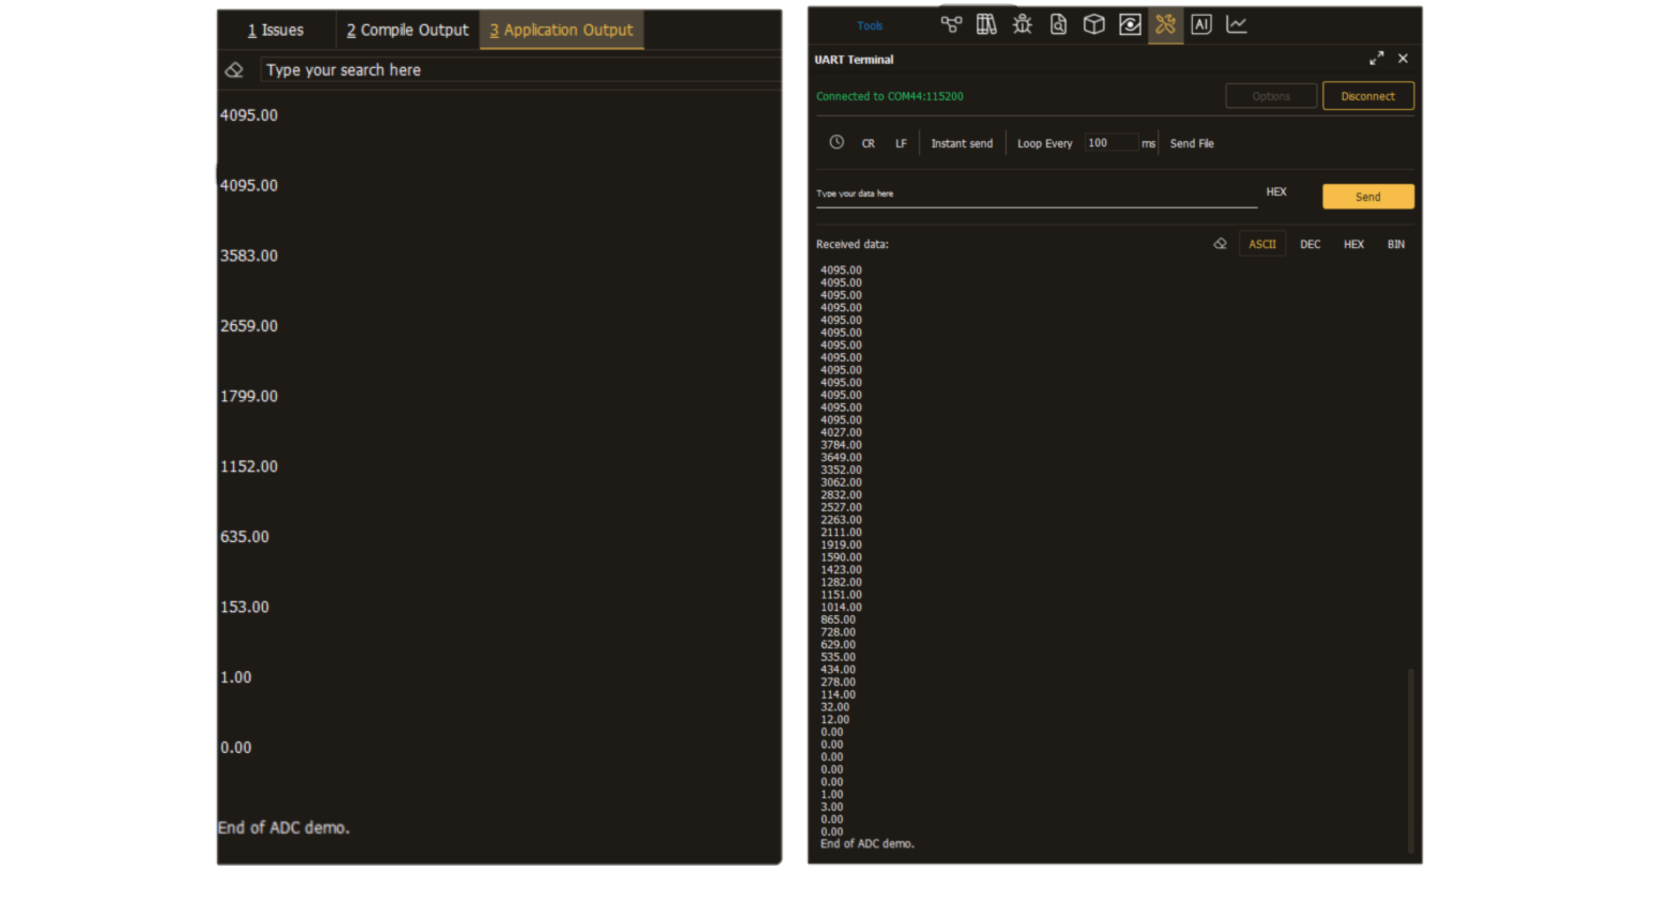This screenshot has width=1656, height=912.
Task: Switch to the Compile Output tab
Action: (407, 30)
